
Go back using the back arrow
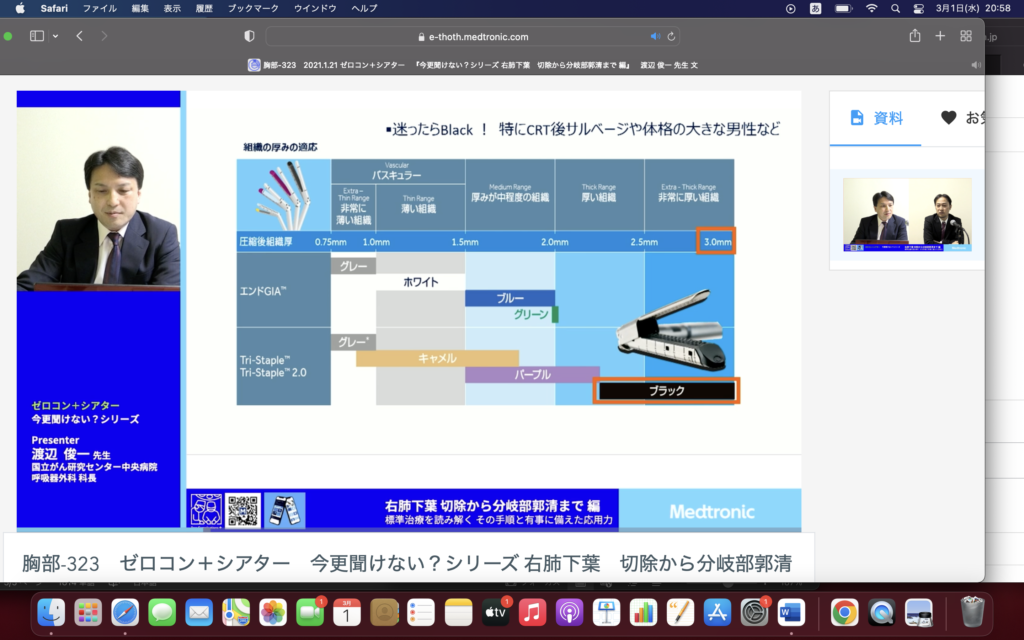click(x=80, y=36)
